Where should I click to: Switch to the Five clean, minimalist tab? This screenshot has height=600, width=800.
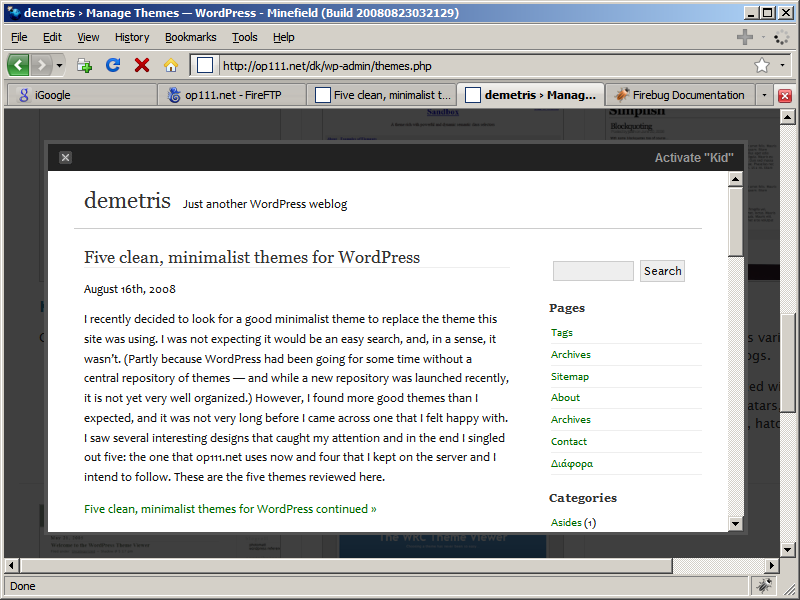coord(382,95)
